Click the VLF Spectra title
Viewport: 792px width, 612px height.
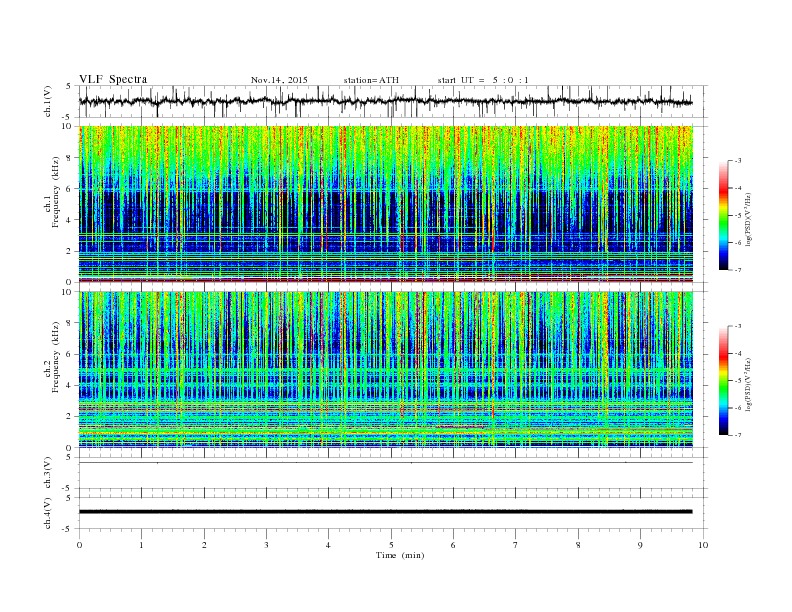coord(113,79)
